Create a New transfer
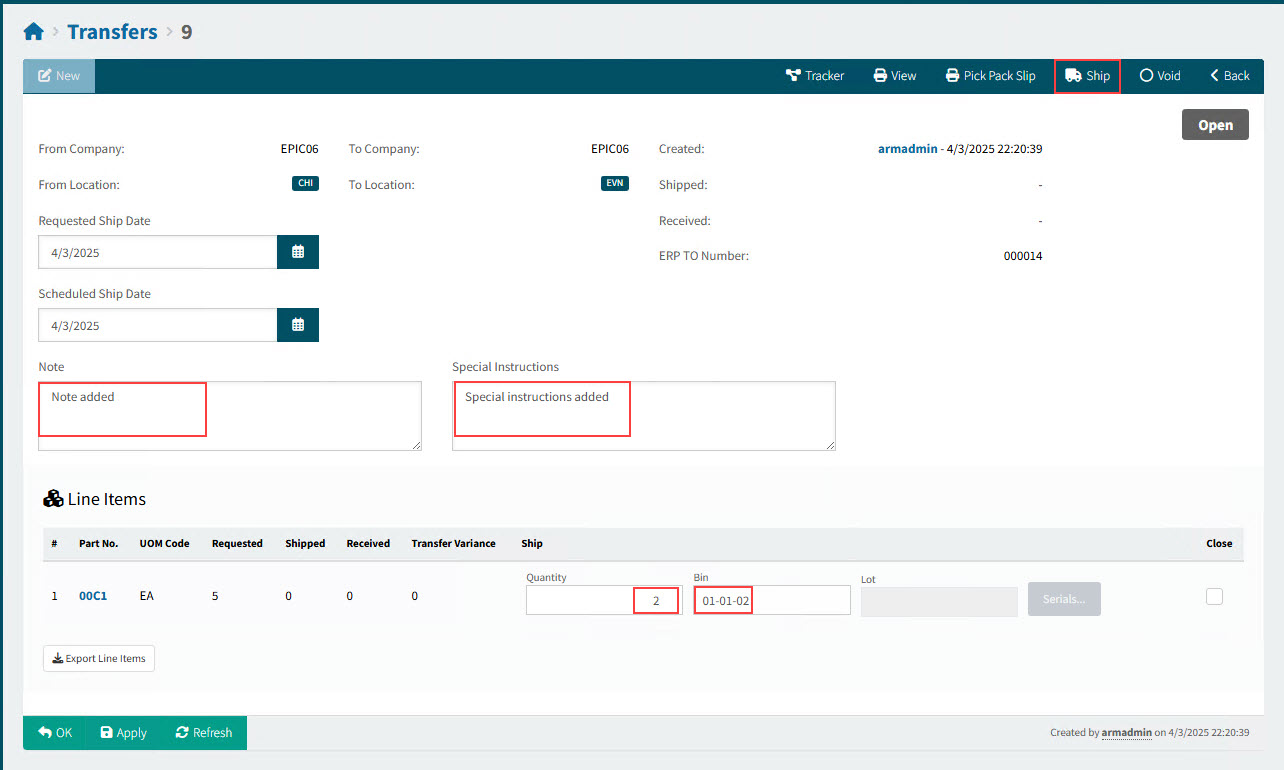Screen dimensions: 1284x770 59,76
